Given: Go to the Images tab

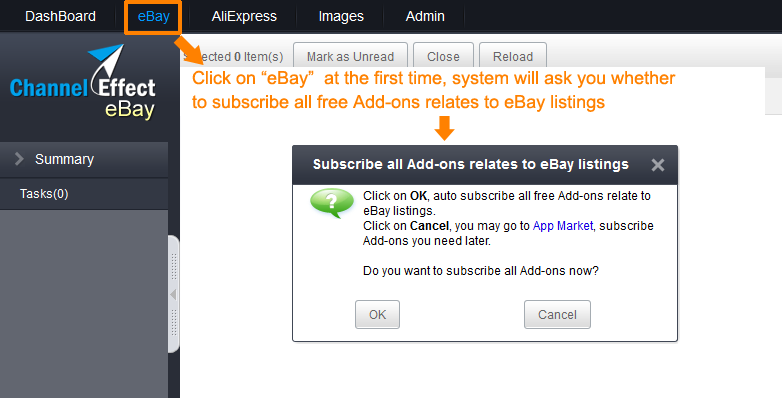Looking at the screenshot, I should click(x=341, y=16).
